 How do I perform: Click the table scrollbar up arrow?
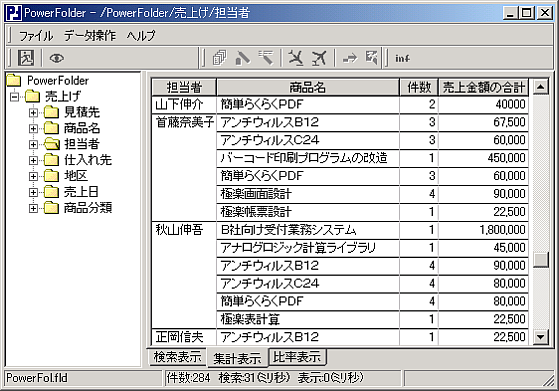point(540,87)
